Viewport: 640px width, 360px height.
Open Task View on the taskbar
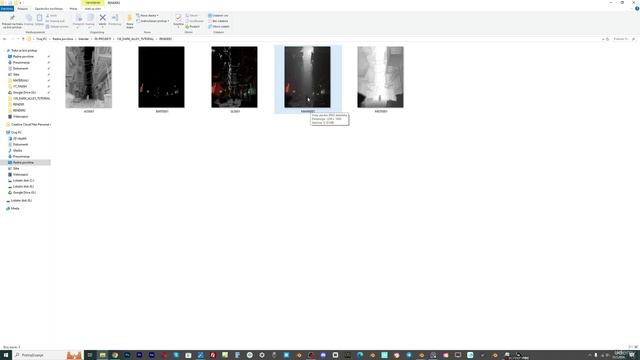90,355
